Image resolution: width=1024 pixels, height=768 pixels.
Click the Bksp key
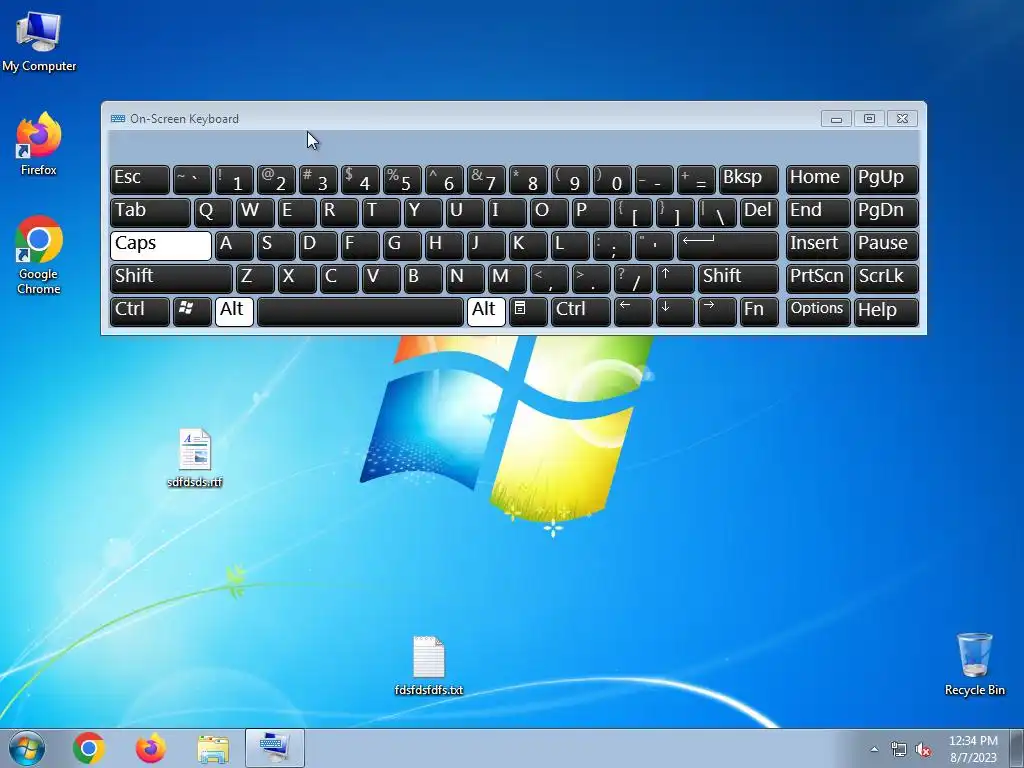pyautogui.click(x=748, y=180)
